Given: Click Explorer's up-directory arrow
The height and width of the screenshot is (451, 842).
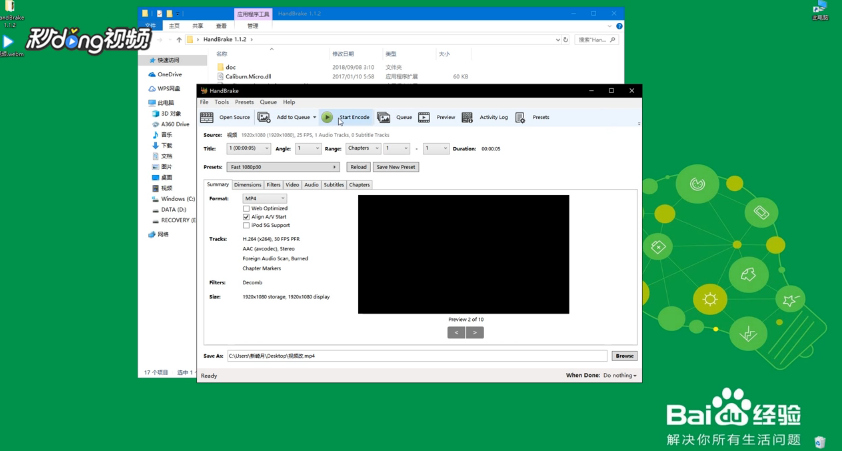Looking at the screenshot, I should [x=179, y=40].
